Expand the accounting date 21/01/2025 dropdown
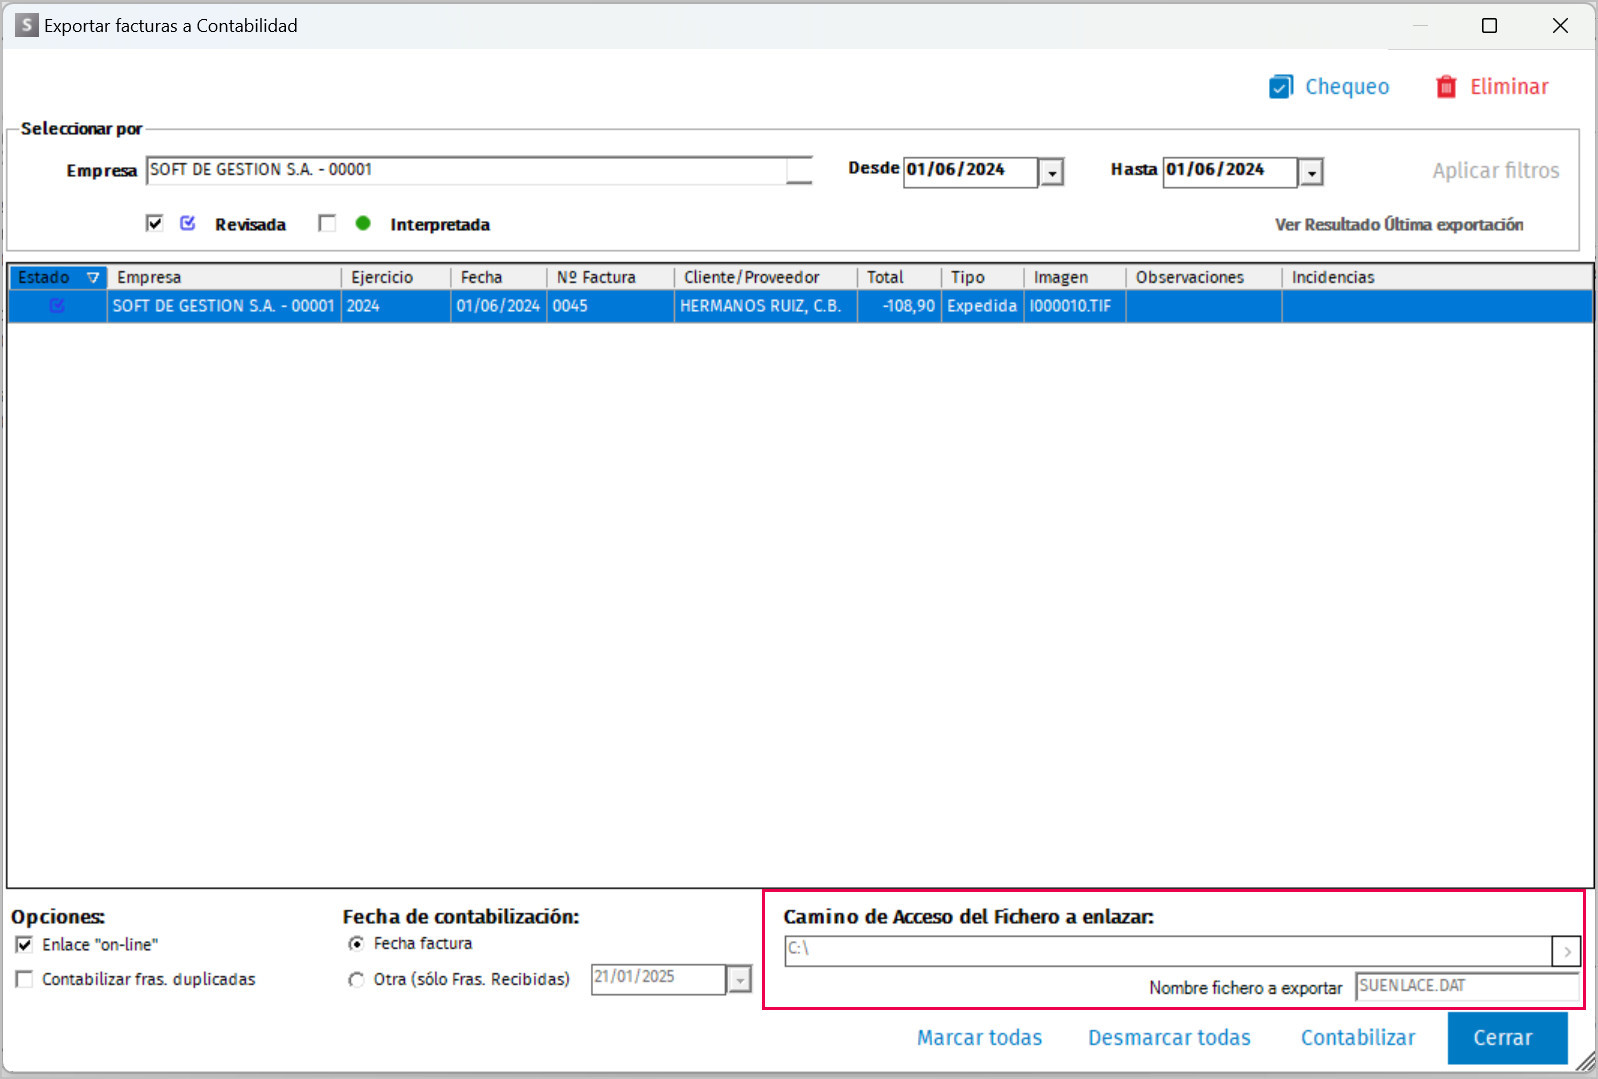Screen dimensions: 1598x1079 coord(739,980)
